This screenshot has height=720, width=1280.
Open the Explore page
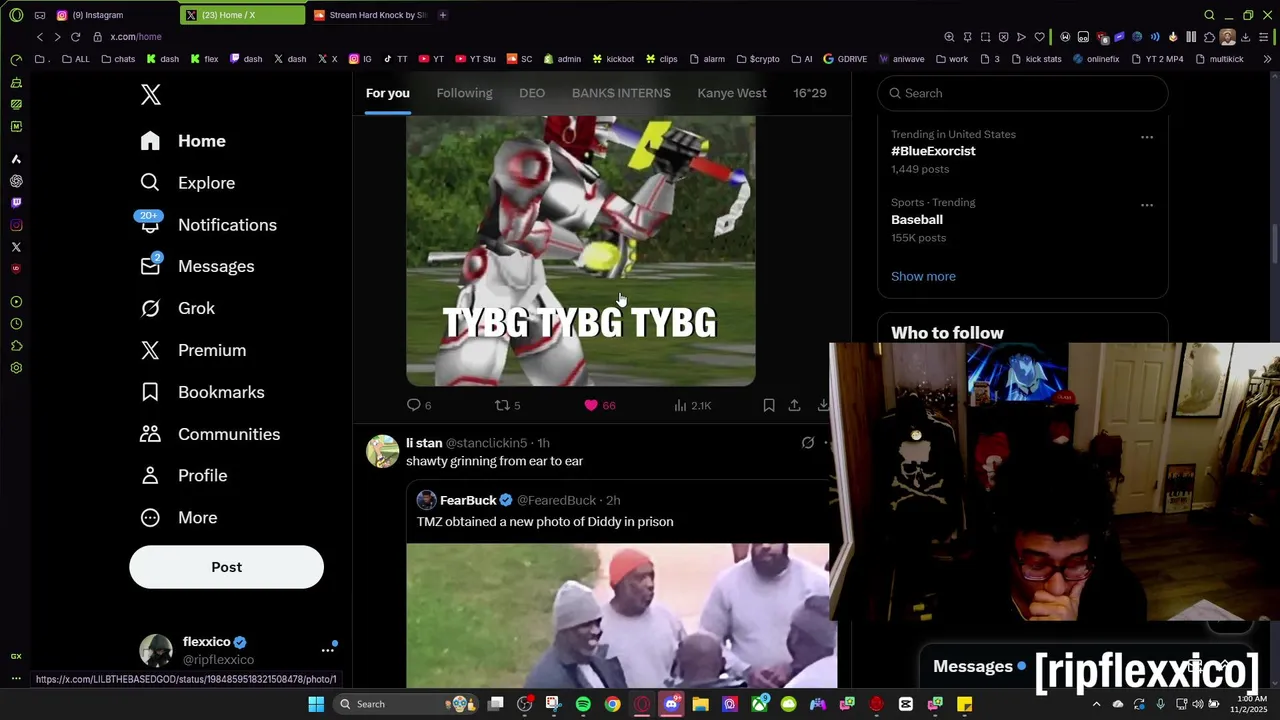pyautogui.click(x=188, y=183)
